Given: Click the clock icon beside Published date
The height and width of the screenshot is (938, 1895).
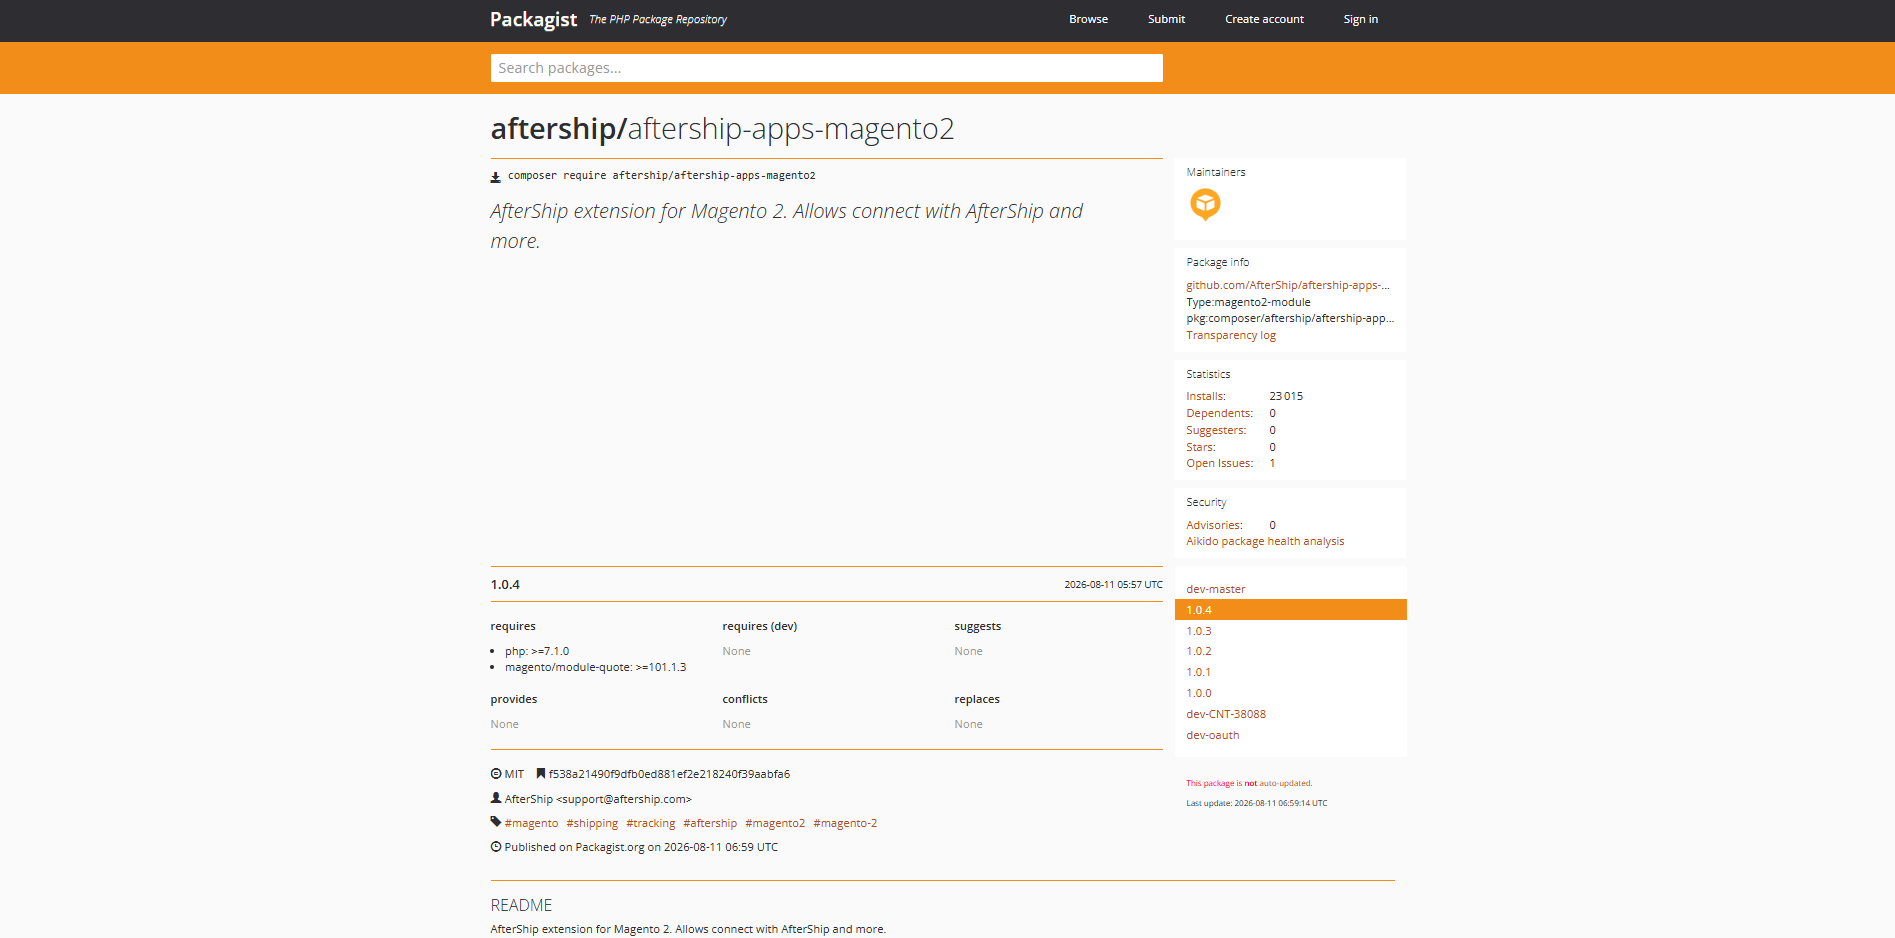Looking at the screenshot, I should (x=496, y=847).
